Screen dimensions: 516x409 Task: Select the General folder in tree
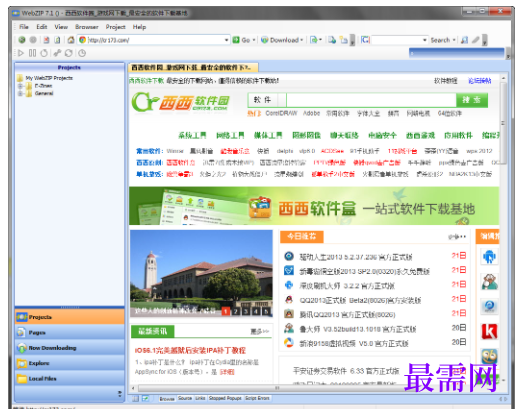coord(44,93)
